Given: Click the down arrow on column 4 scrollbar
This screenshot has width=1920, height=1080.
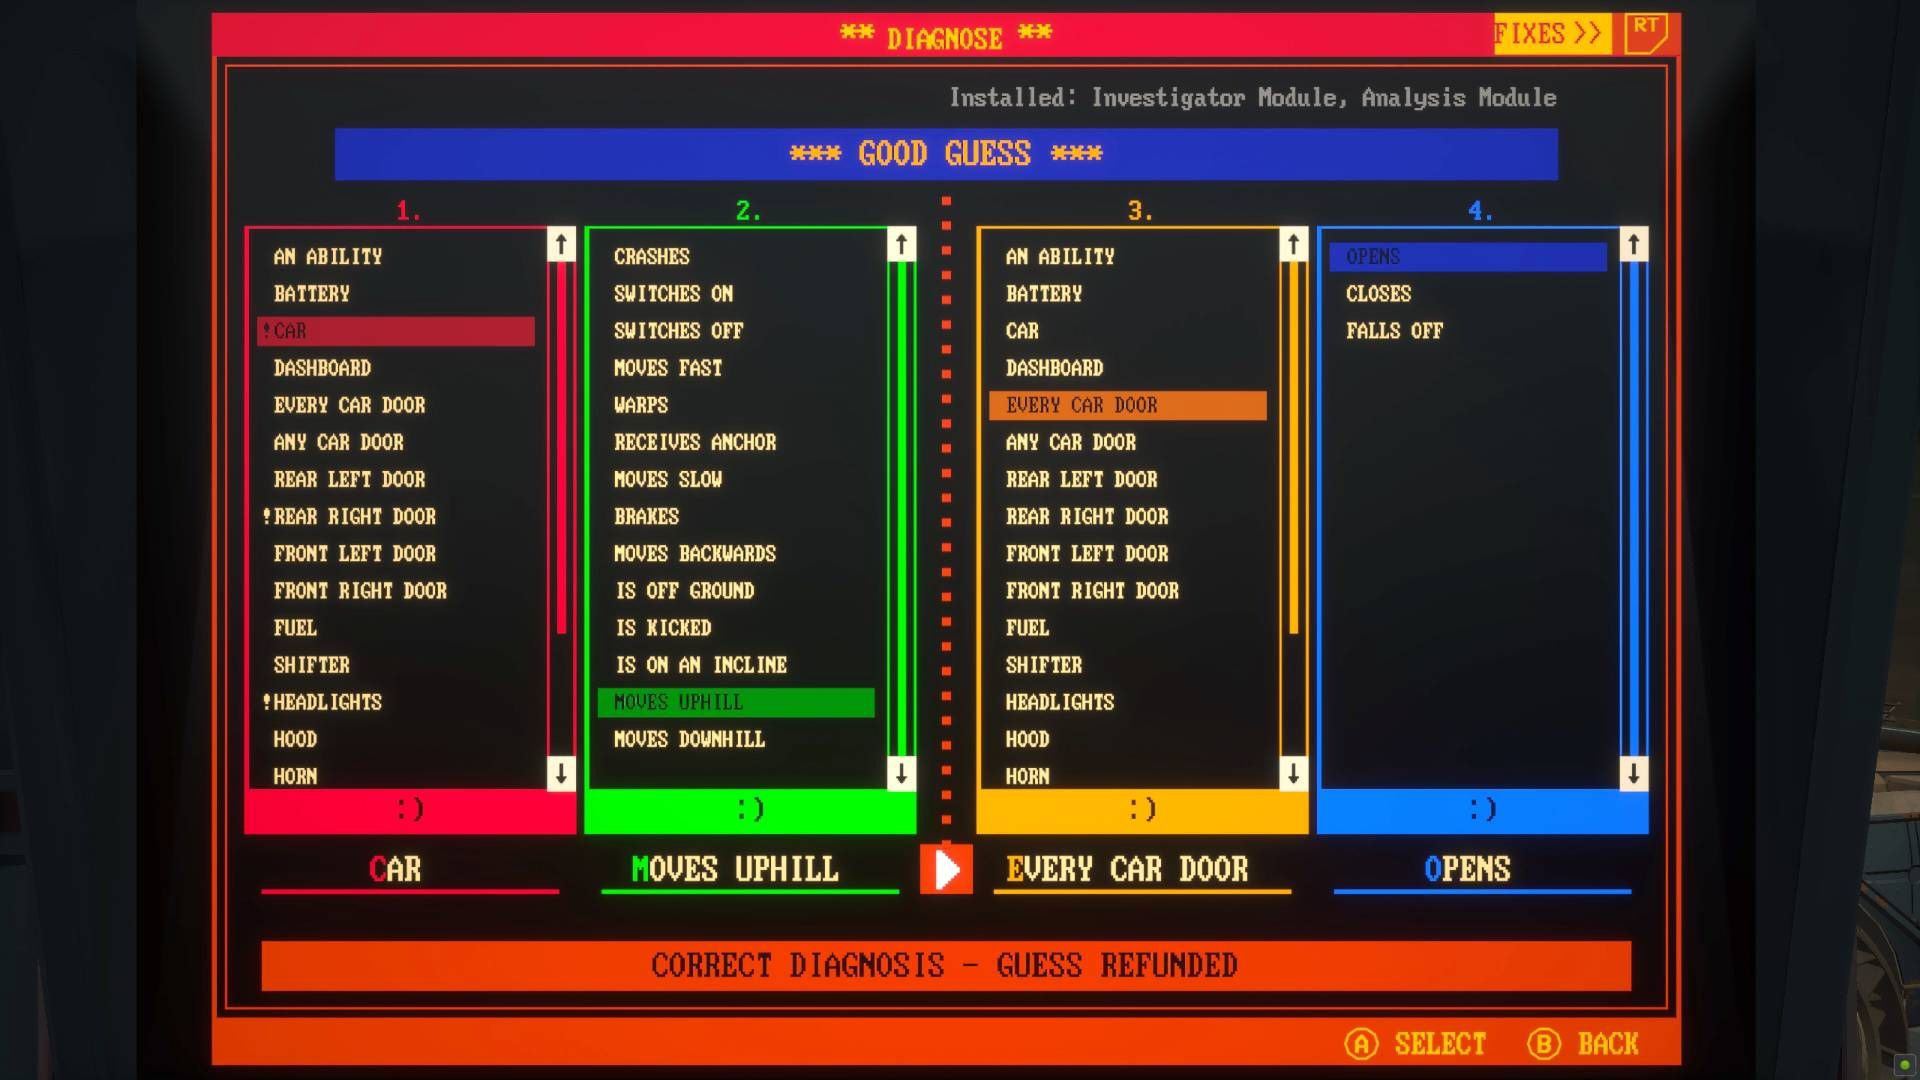Looking at the screenshot, I should [1634, 774].
